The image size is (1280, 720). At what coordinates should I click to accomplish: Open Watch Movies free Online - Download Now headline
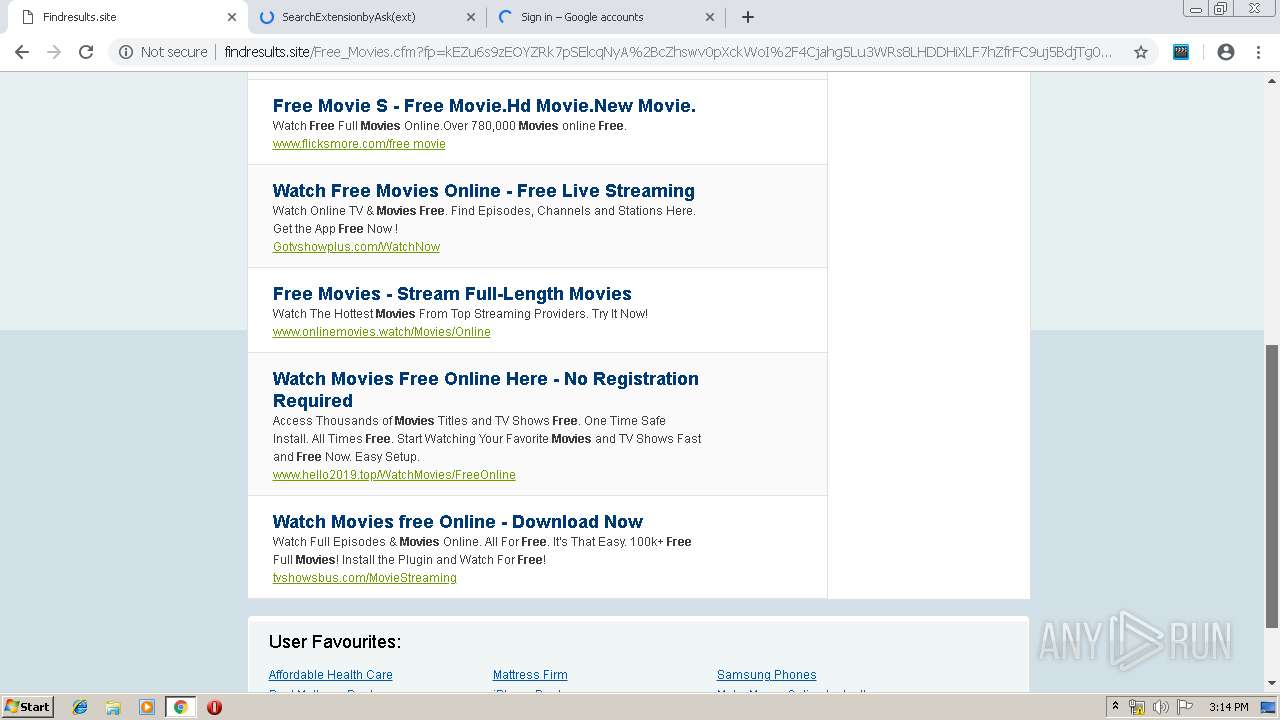click(x=458, y=522)
